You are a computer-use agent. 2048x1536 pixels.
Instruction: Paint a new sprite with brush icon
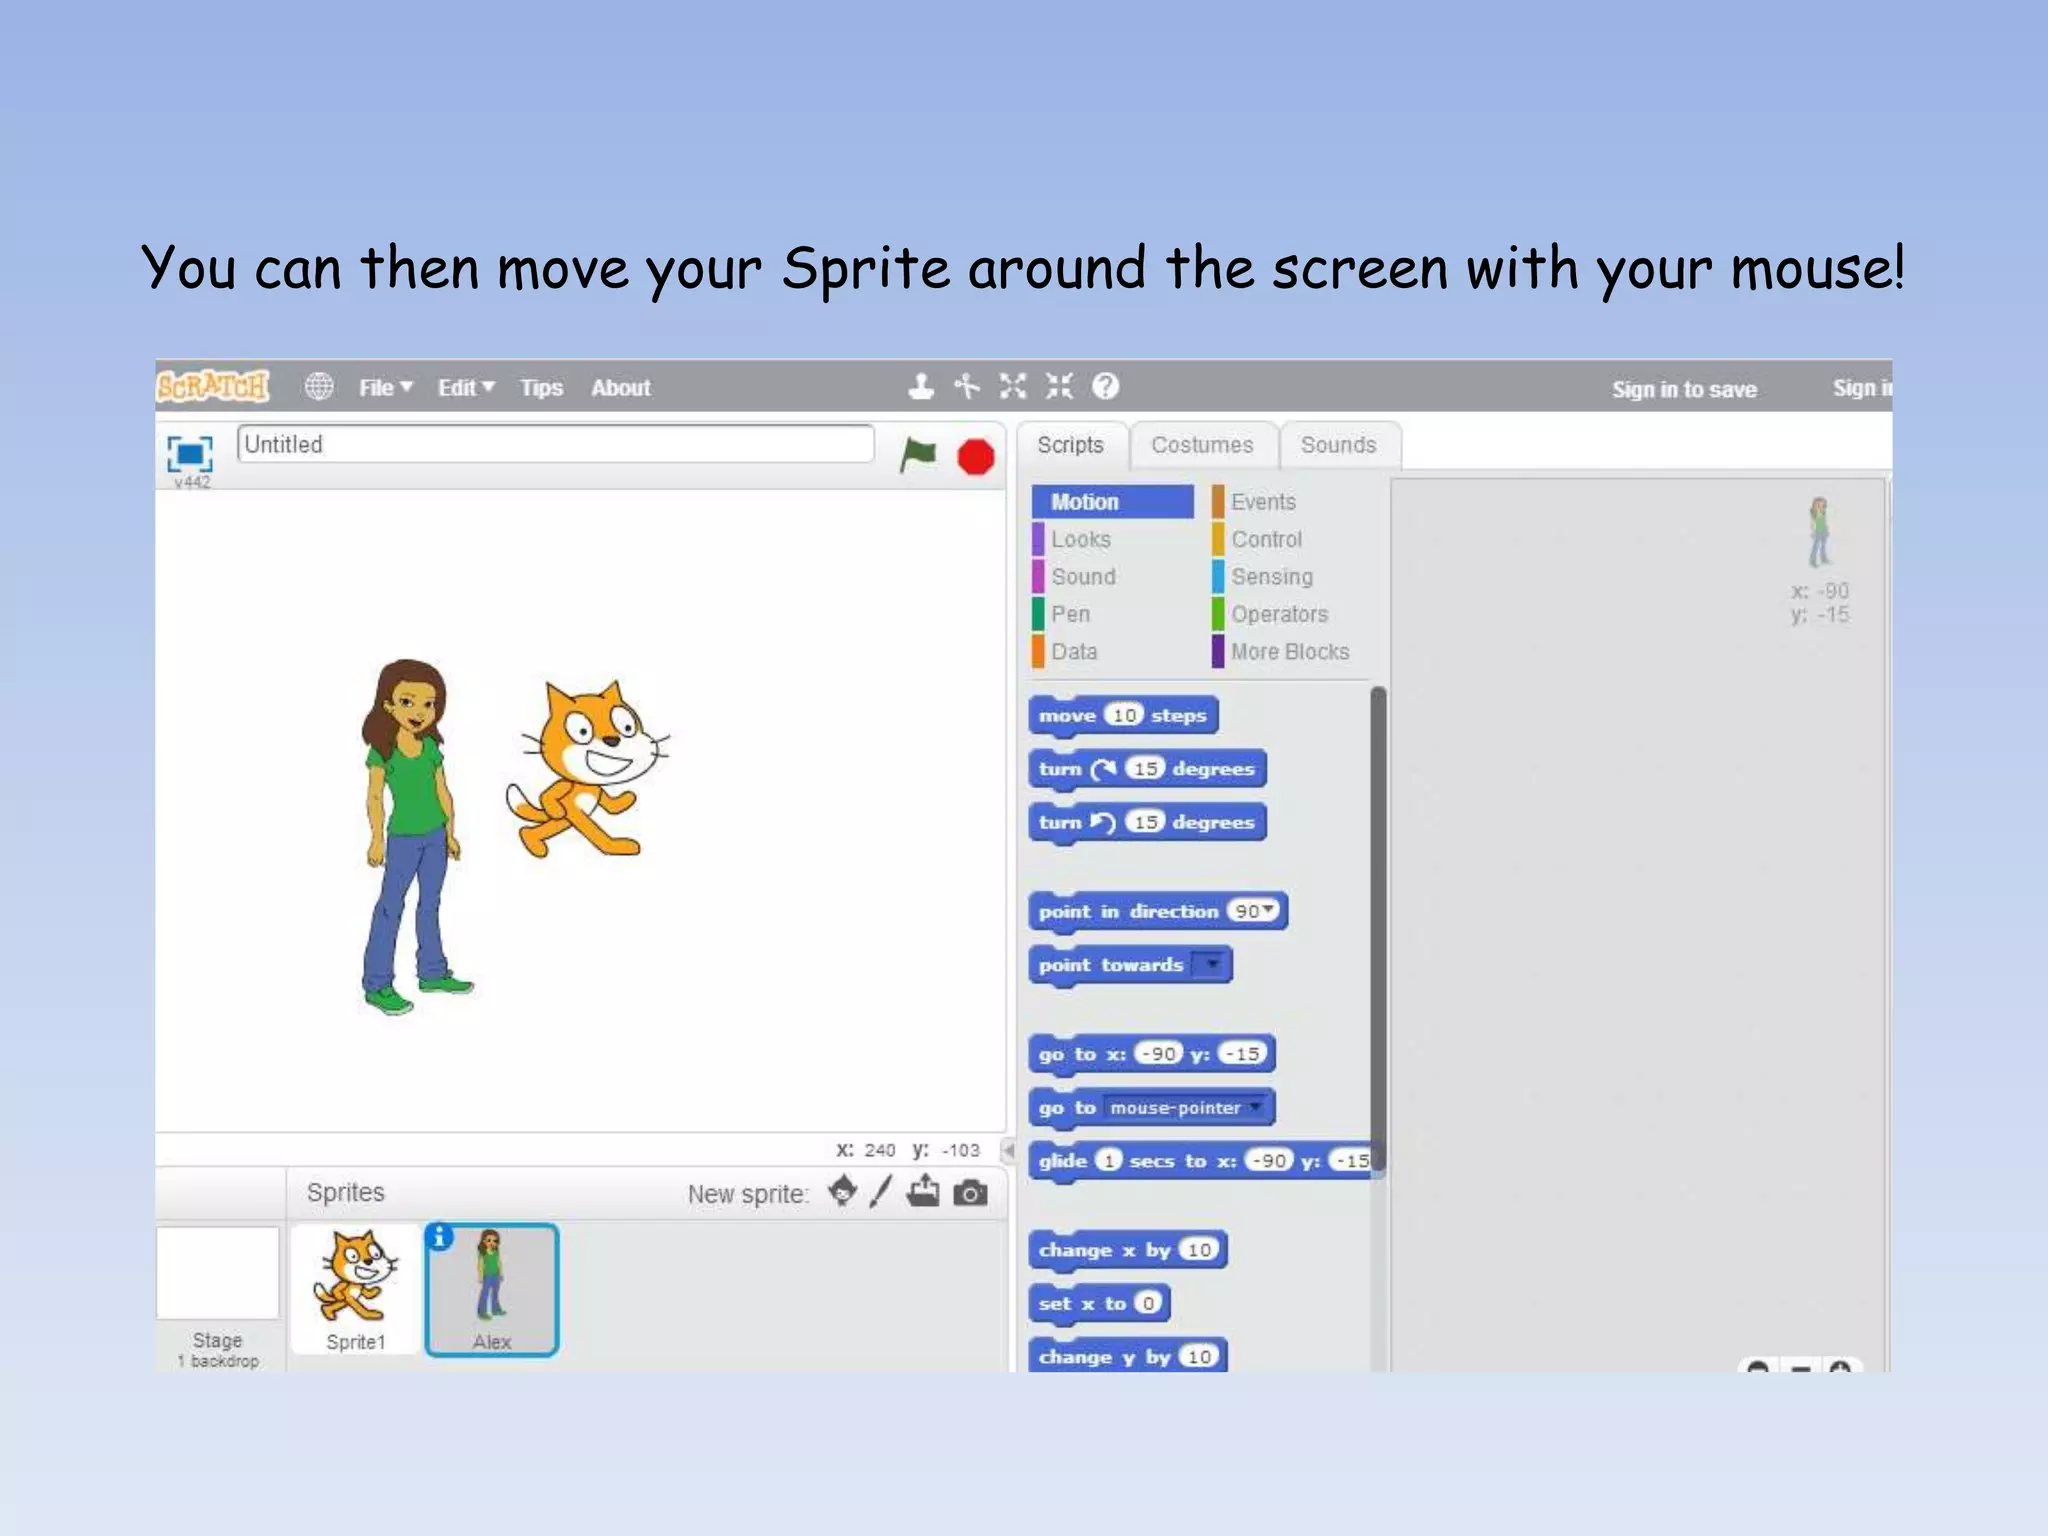tap(881, 1192)
